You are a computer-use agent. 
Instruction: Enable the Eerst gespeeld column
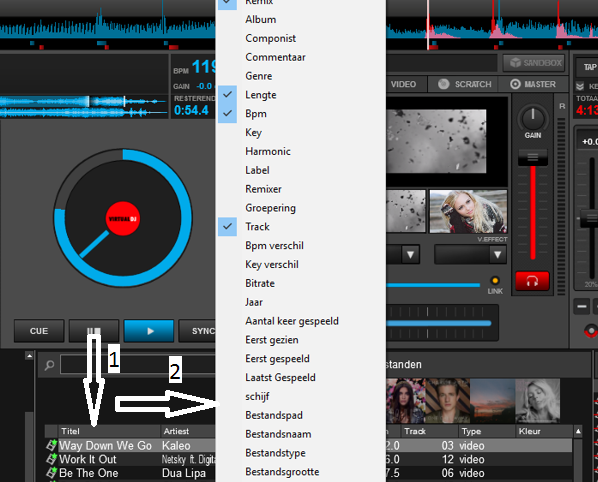[x=277, y=359]
